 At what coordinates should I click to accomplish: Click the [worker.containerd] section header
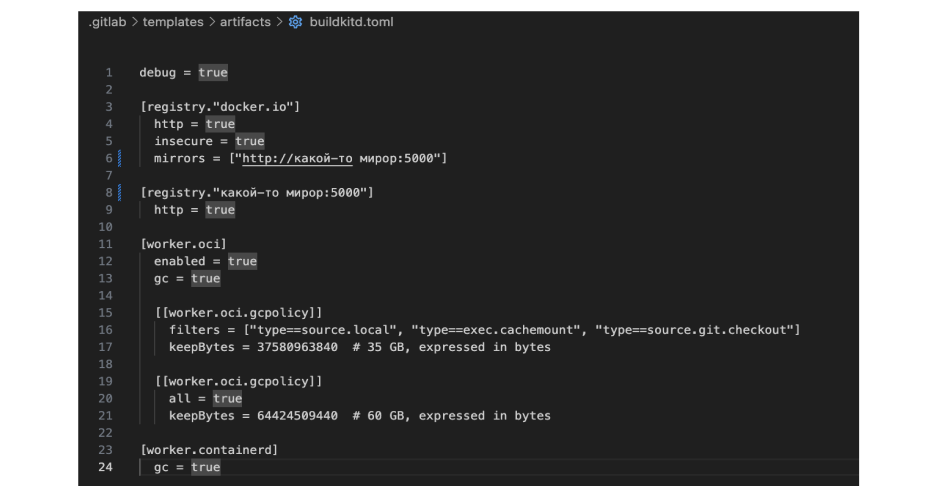coord(209,450)
